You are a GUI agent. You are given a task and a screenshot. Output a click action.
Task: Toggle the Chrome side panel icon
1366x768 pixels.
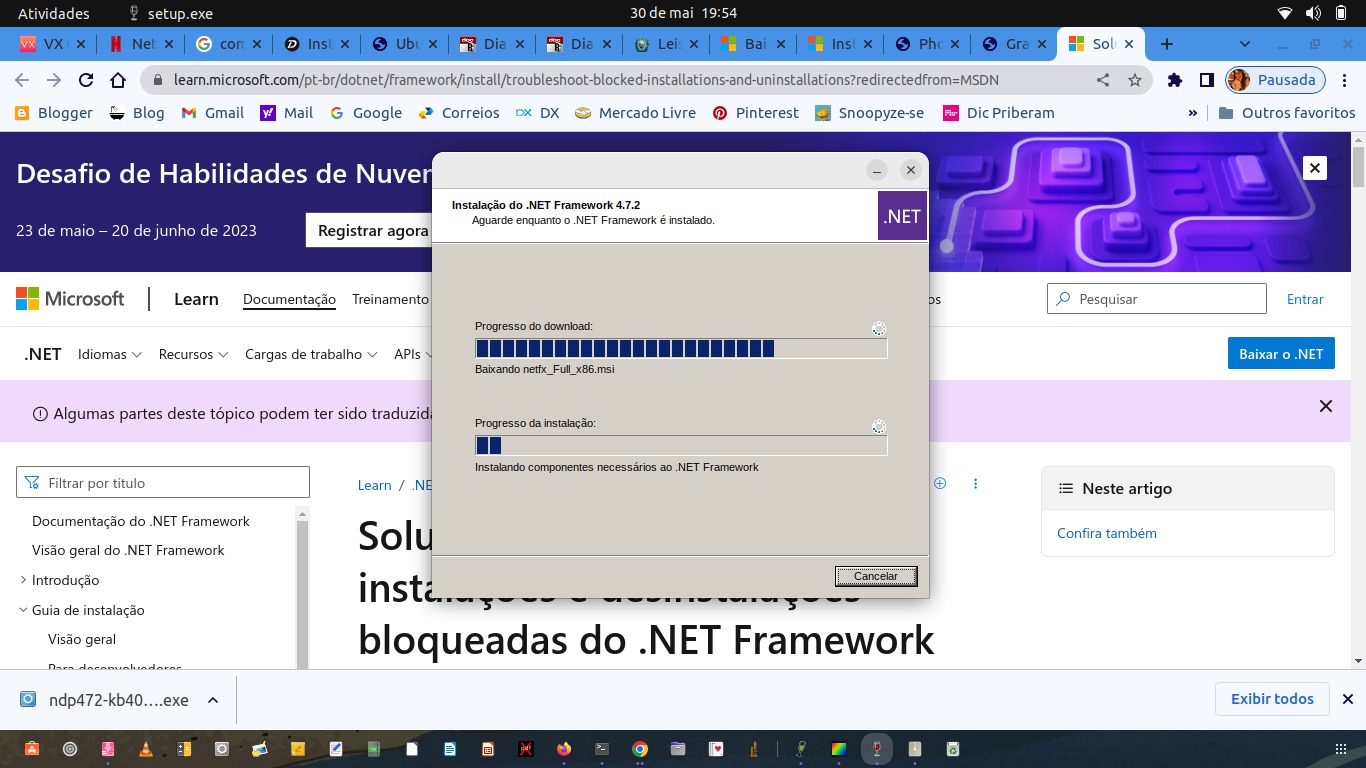pos(1207,80)
